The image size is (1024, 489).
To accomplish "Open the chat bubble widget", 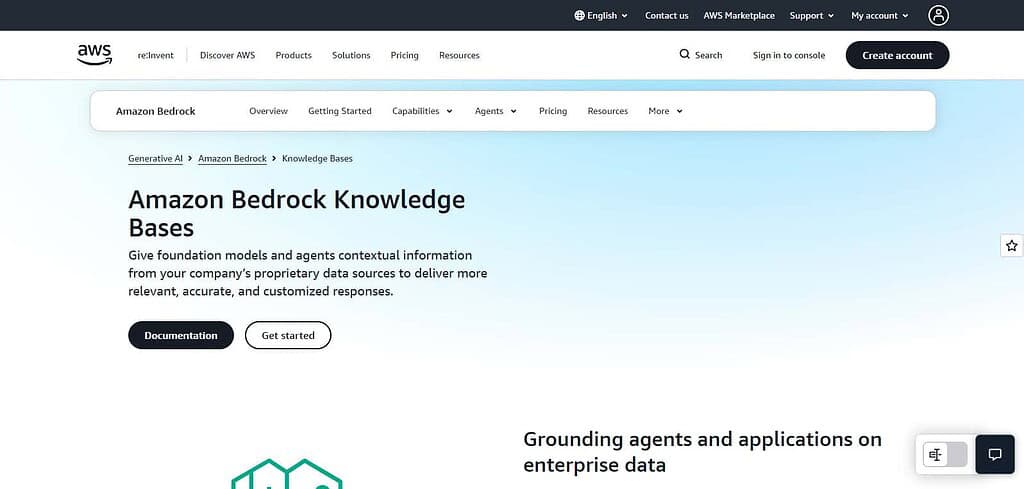I will (995, 454).
